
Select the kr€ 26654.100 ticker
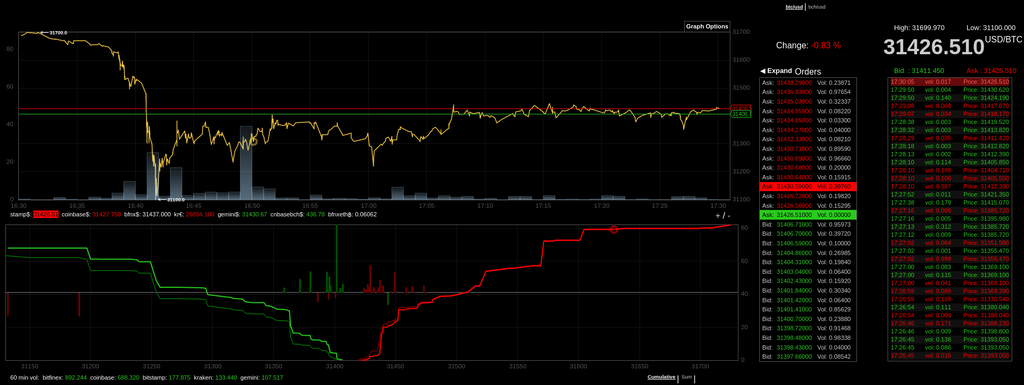(195, 214)
